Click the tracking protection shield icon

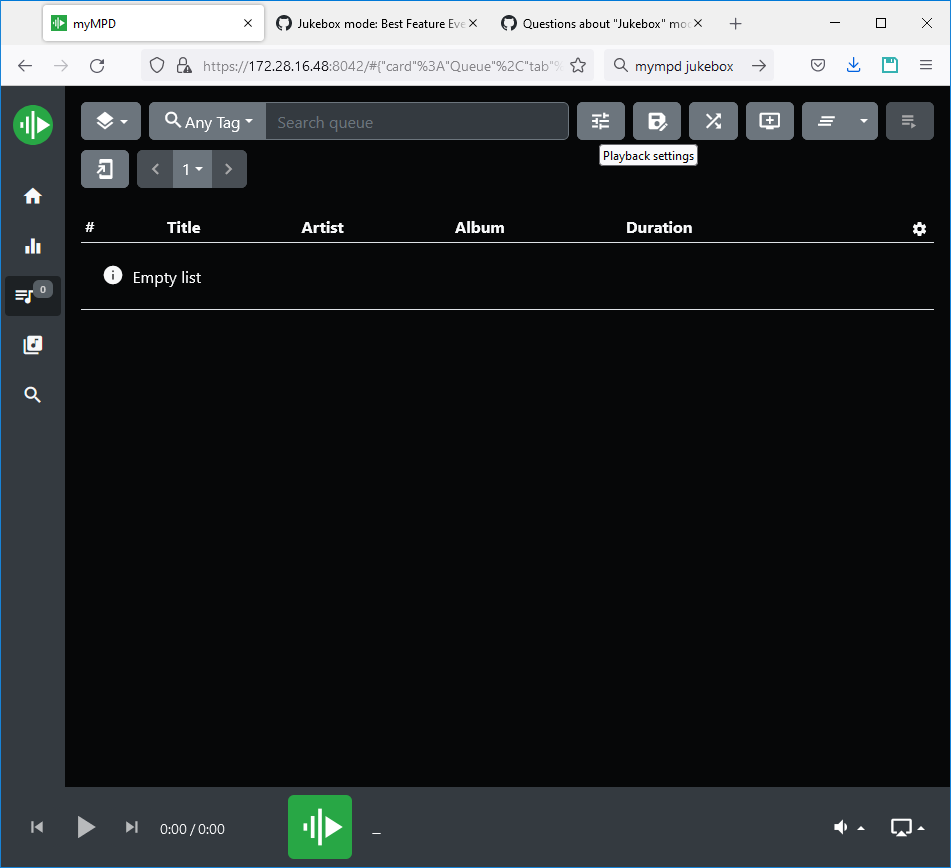tap(157, 65)
